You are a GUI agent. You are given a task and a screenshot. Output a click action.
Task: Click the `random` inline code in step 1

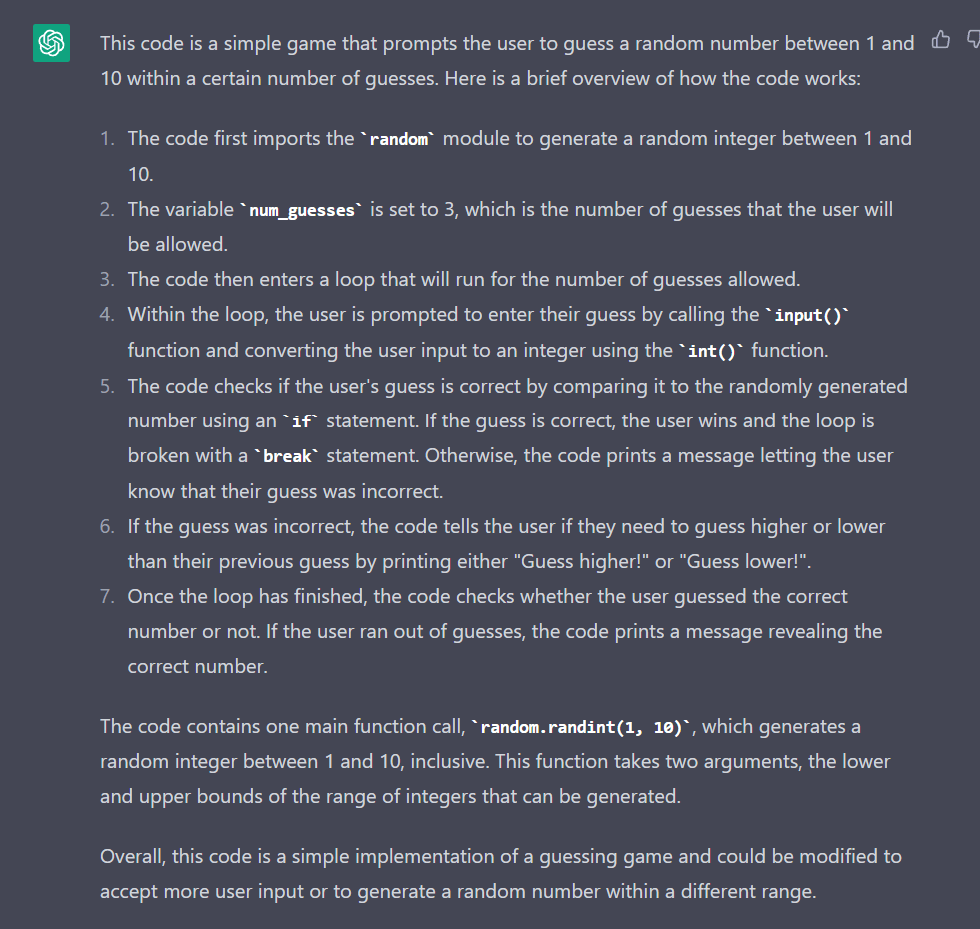coord(398,140)
